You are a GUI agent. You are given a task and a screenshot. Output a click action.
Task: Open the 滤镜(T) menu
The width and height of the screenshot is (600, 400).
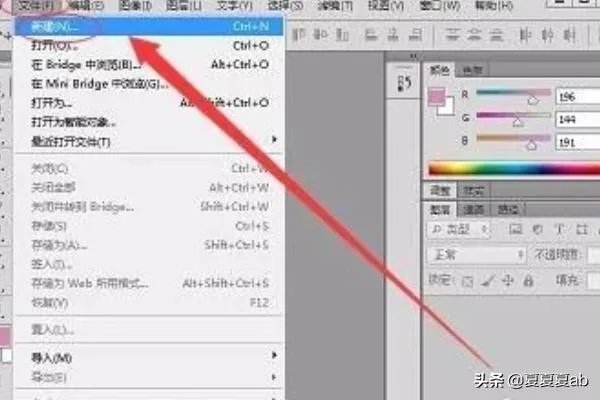(335, 6)
